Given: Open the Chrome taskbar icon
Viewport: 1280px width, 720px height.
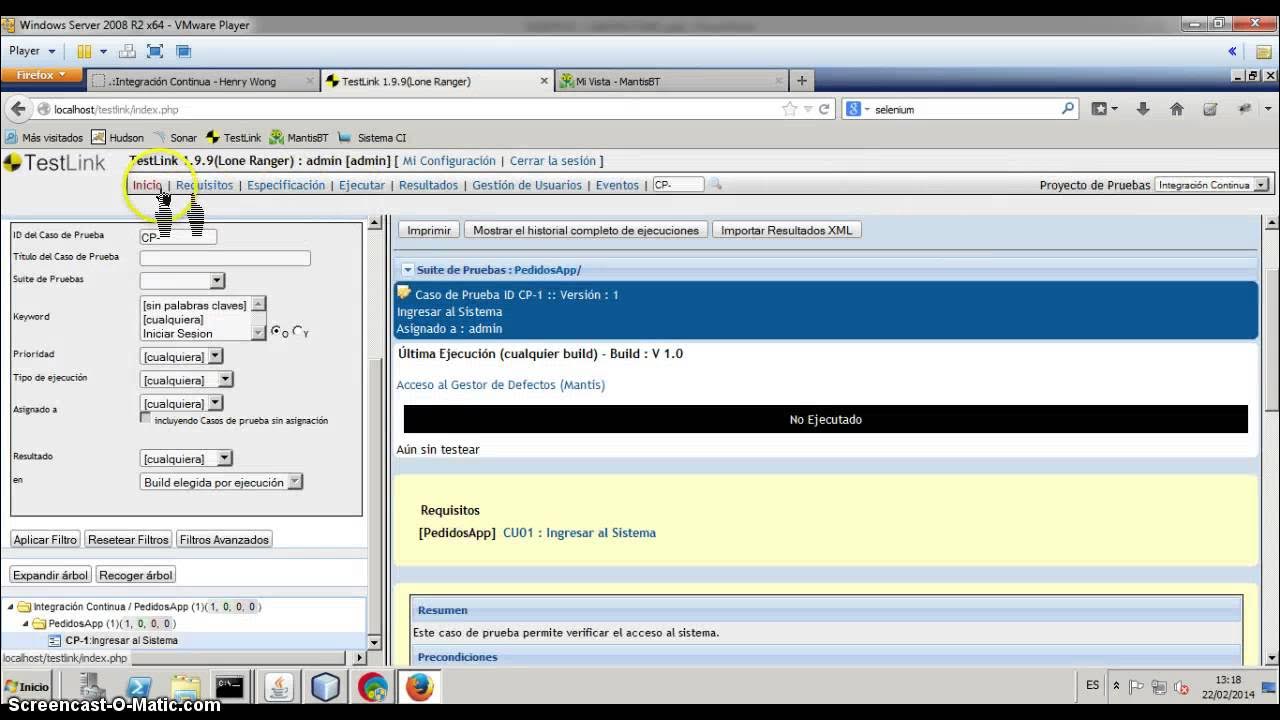Looking at the screenshot, I should pyautogui.click(x=373, y=687).
